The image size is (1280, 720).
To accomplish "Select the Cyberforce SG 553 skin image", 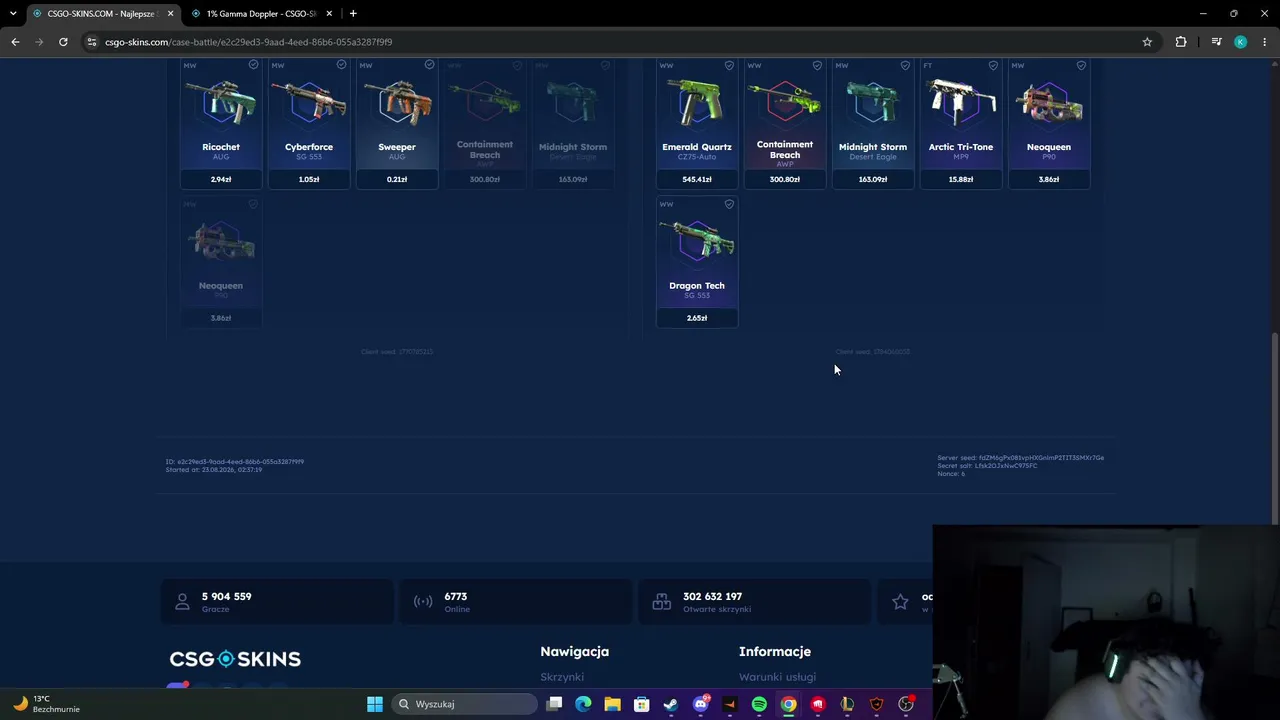I will click(309, 102).
